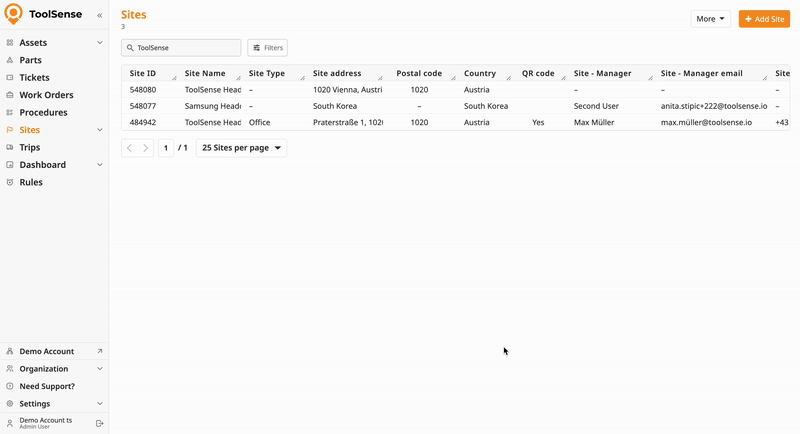Viewport: 800px width, 434px height.
Task: Click the Parts sidebar icon
Action: (10, 60)
